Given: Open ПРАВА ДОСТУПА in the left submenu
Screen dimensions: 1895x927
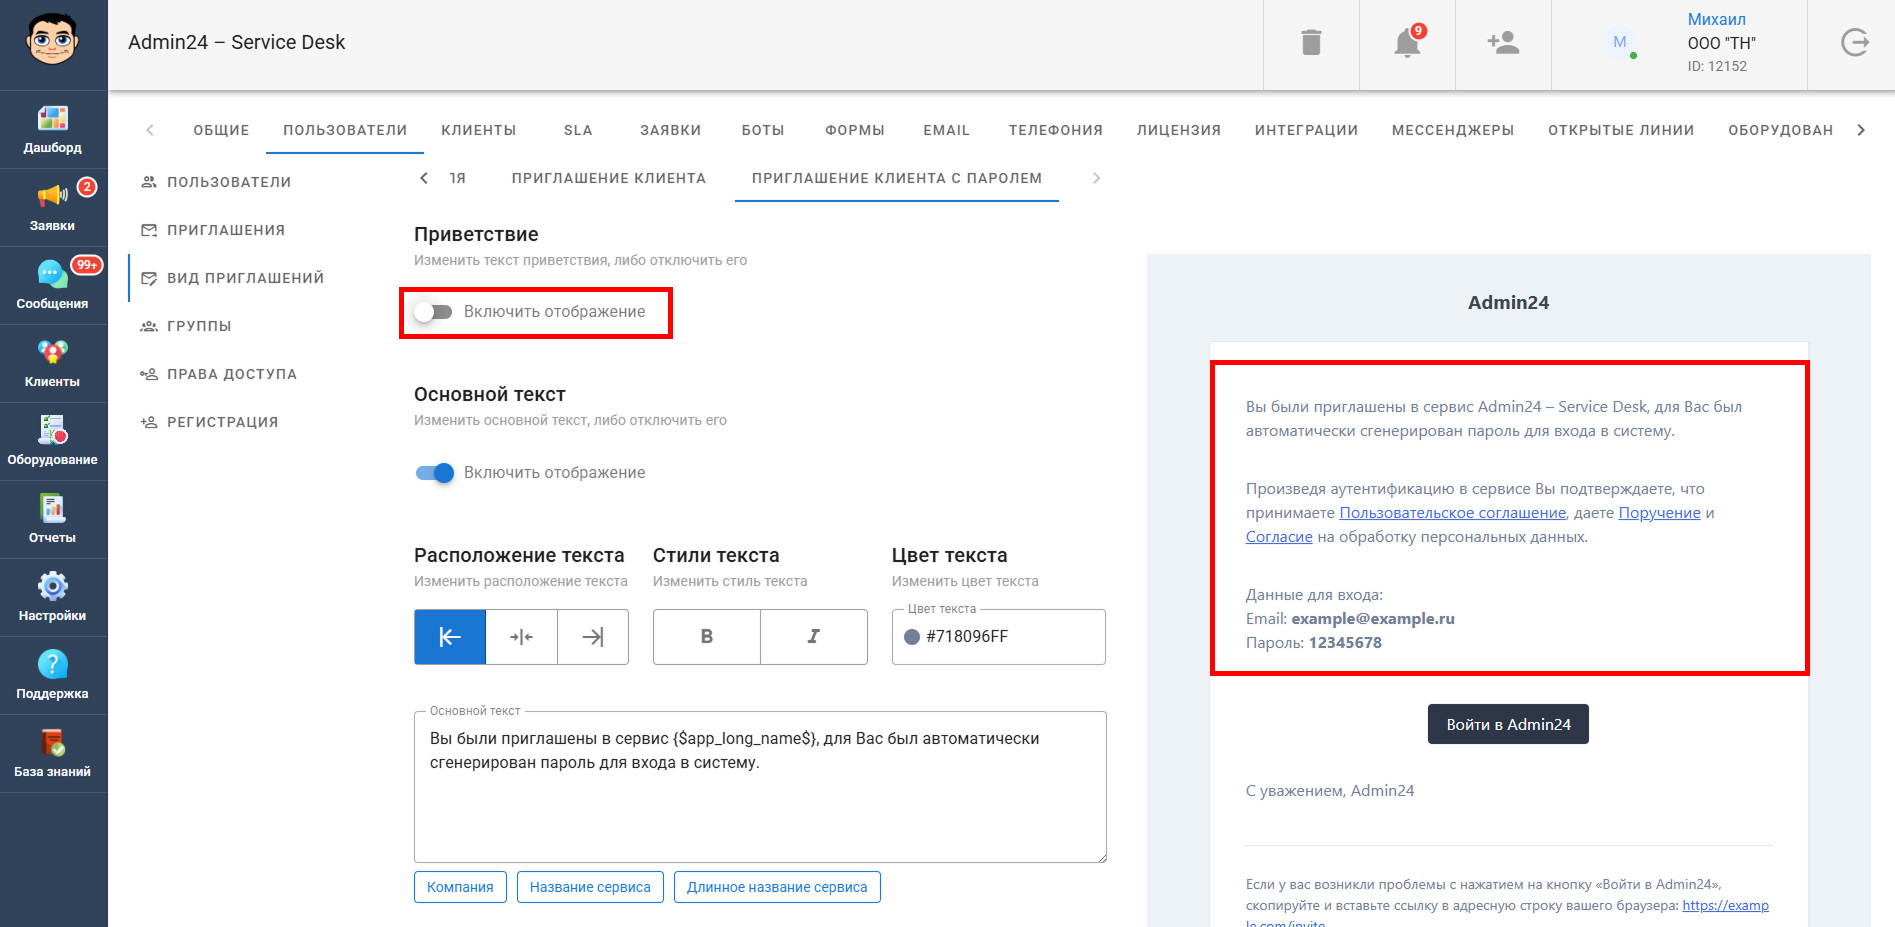Looking at the screenshot, I should 232,374.
